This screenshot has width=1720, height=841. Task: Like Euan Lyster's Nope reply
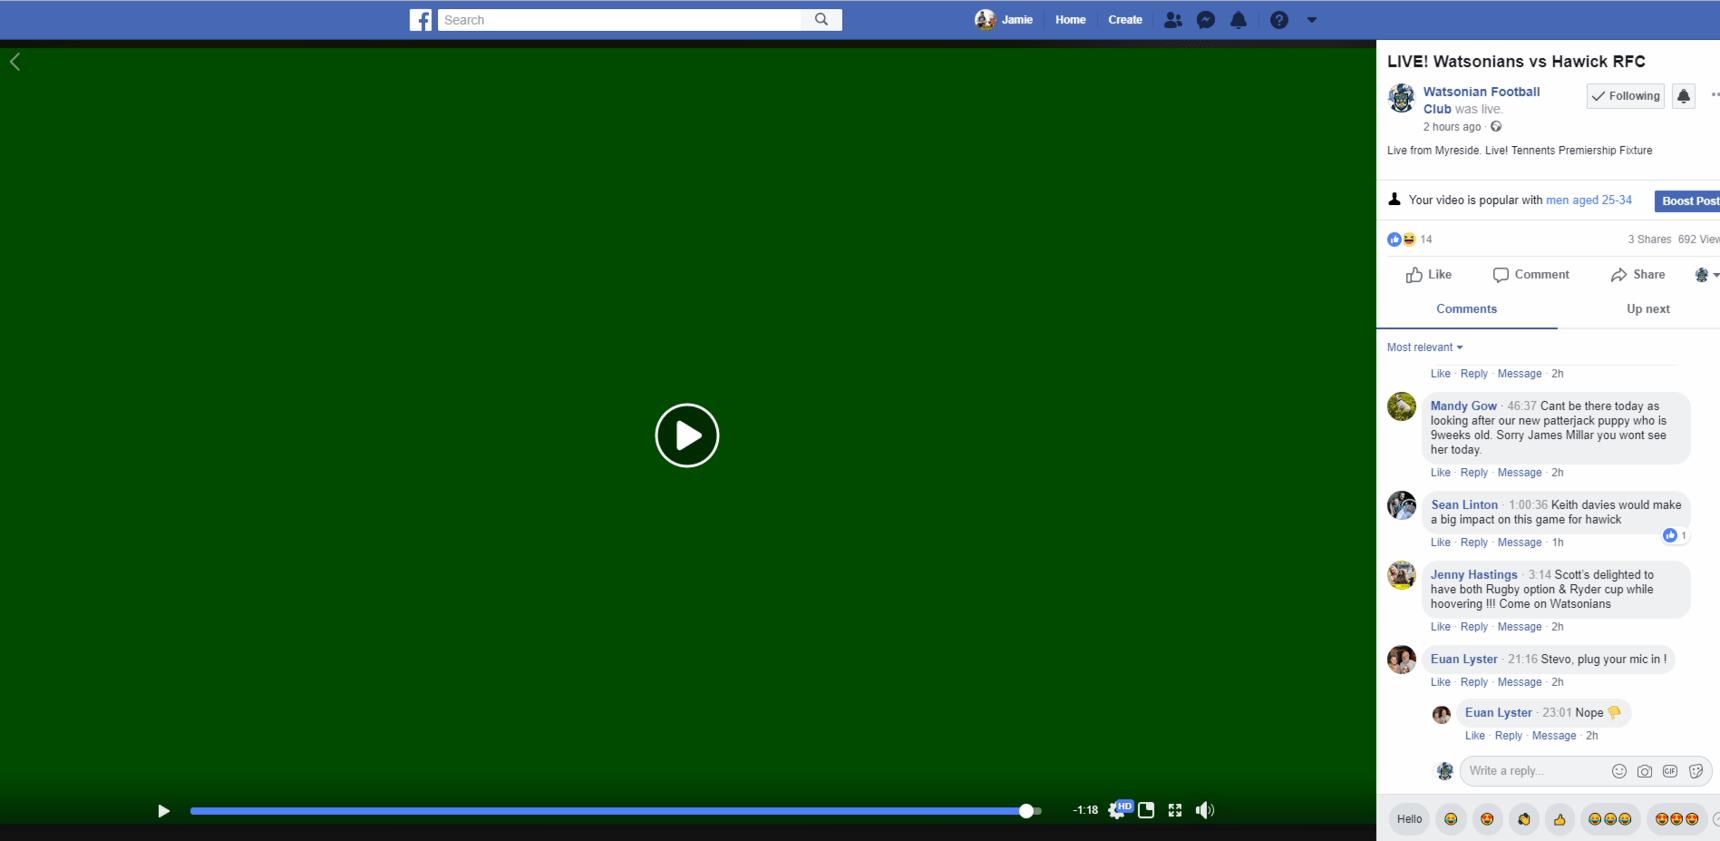1475,735
